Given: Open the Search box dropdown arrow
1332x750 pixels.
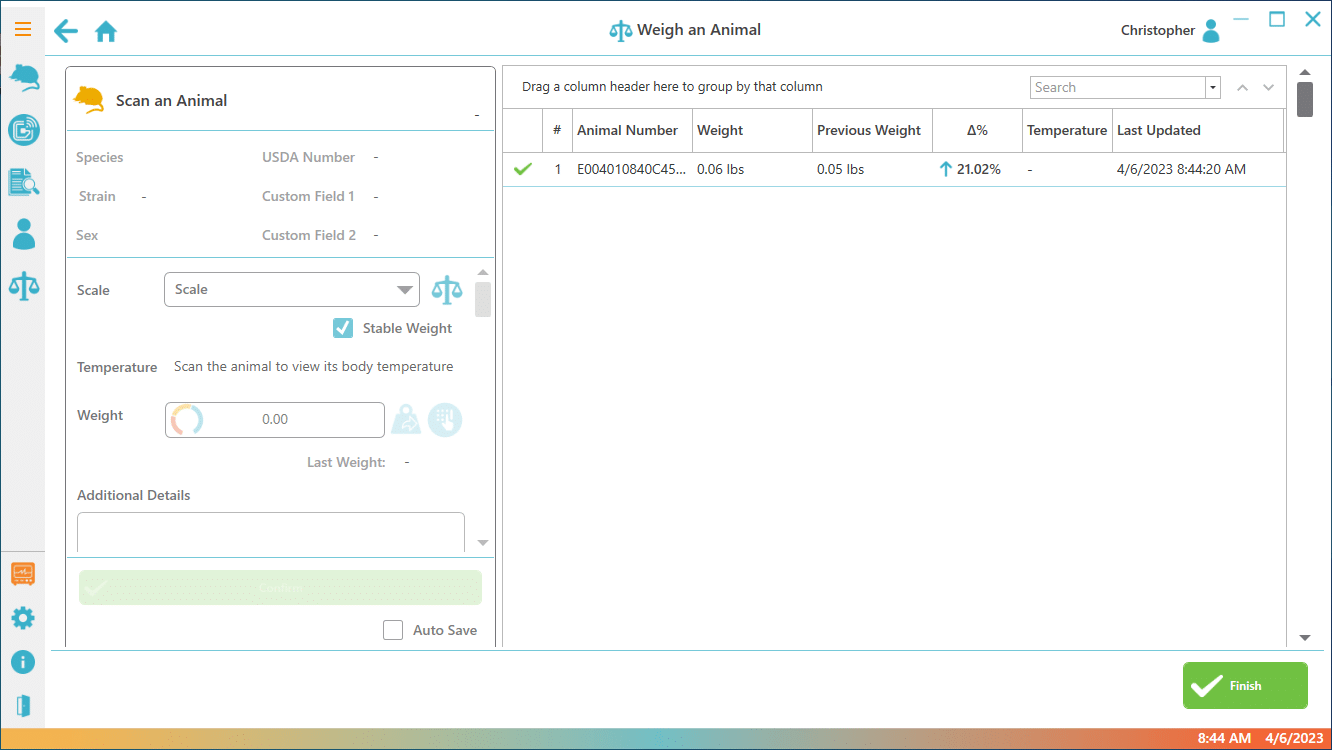Looking at the screenshot, I should click(x=1213, y=88).
